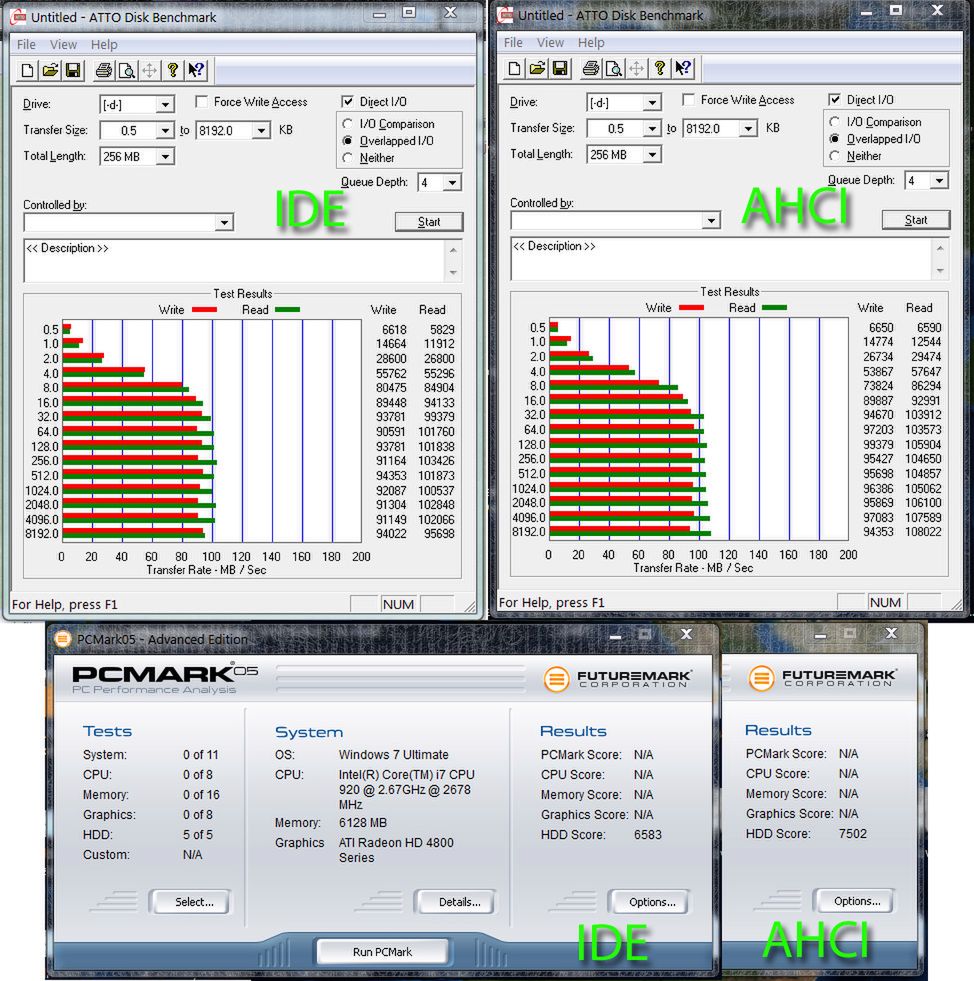Viewport: 974px width, 981px height.
Task: Click Open folder icon in IDE ATTO toolbar
Action: pos(51,70)
